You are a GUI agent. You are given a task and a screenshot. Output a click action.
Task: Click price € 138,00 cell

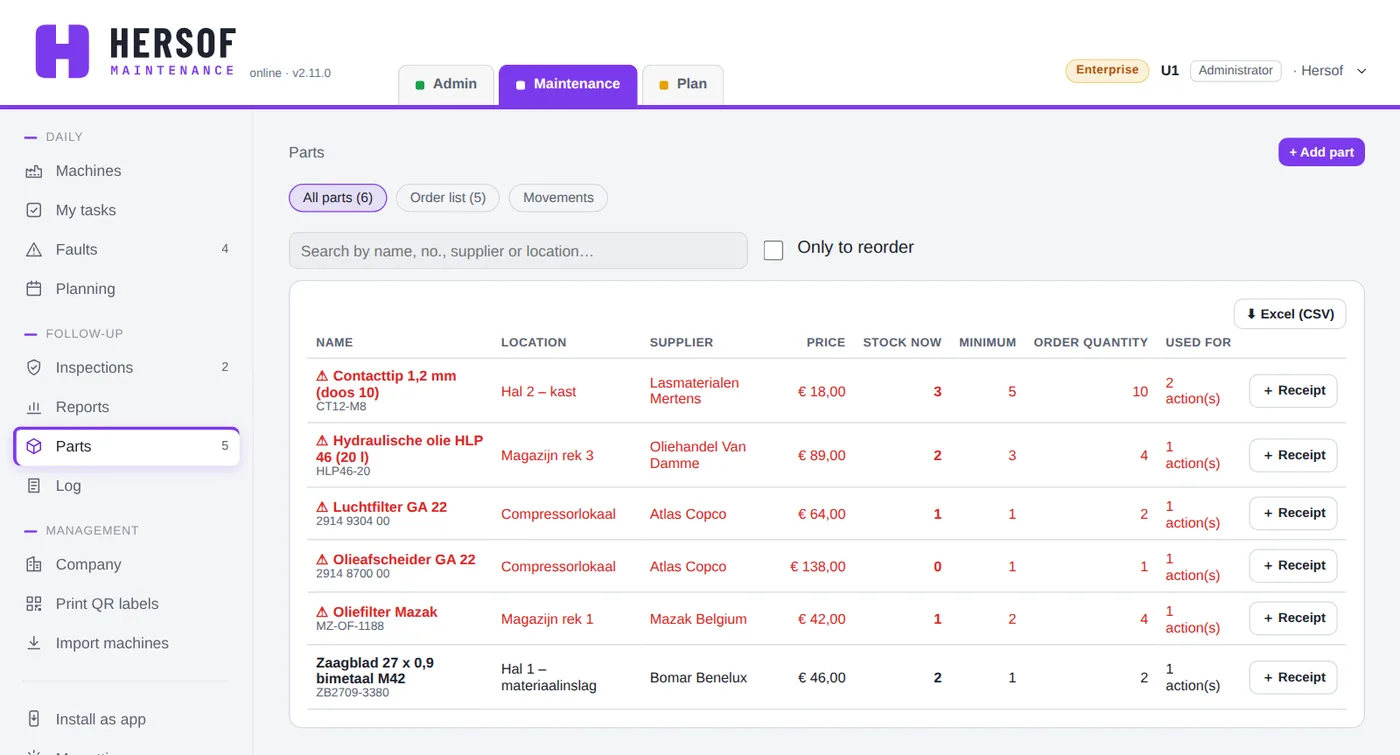818,567
